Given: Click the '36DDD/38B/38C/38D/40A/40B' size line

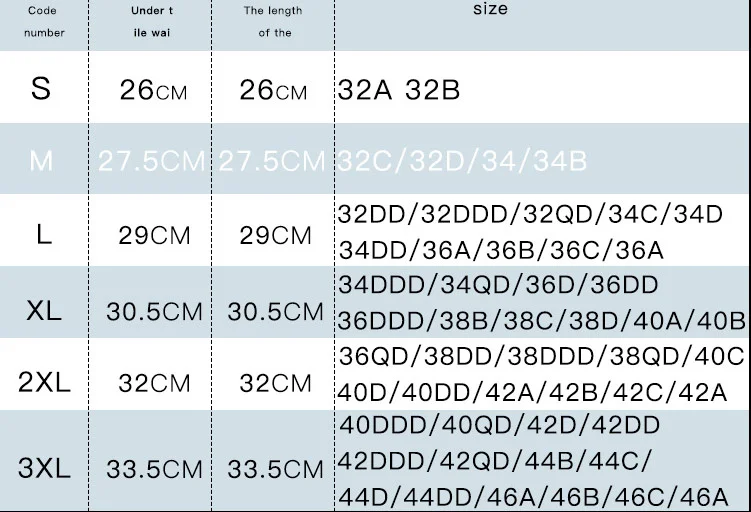Looking at the screenshot, I should [x=542, y=321].
